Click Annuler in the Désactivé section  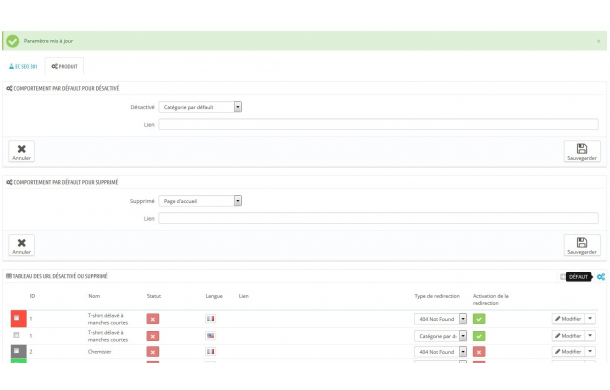tap(21, 151)
